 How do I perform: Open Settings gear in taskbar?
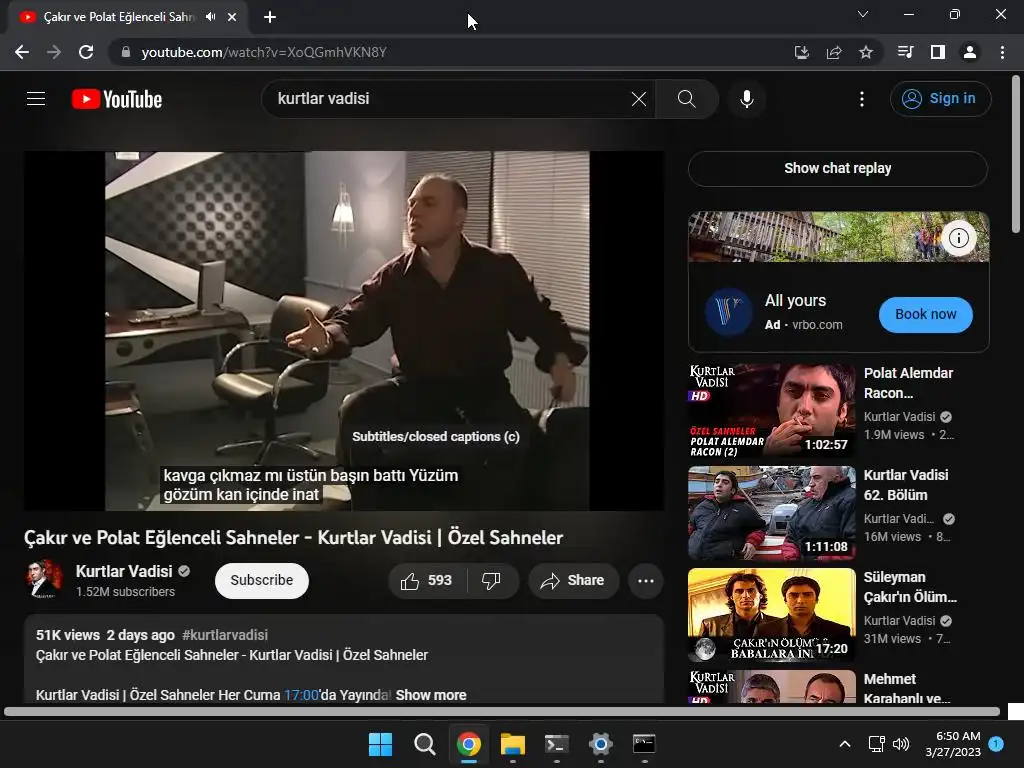tap(600, 744)
